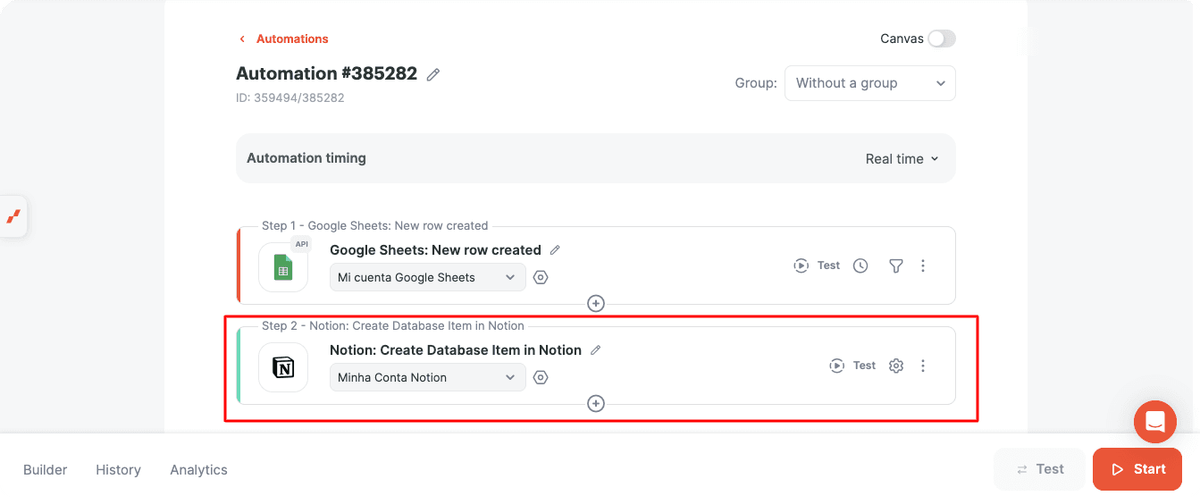The width and height of the screenshot is (1200, 497).
Task: Open gear settings on Notion step
Action: tap(896, 366)
